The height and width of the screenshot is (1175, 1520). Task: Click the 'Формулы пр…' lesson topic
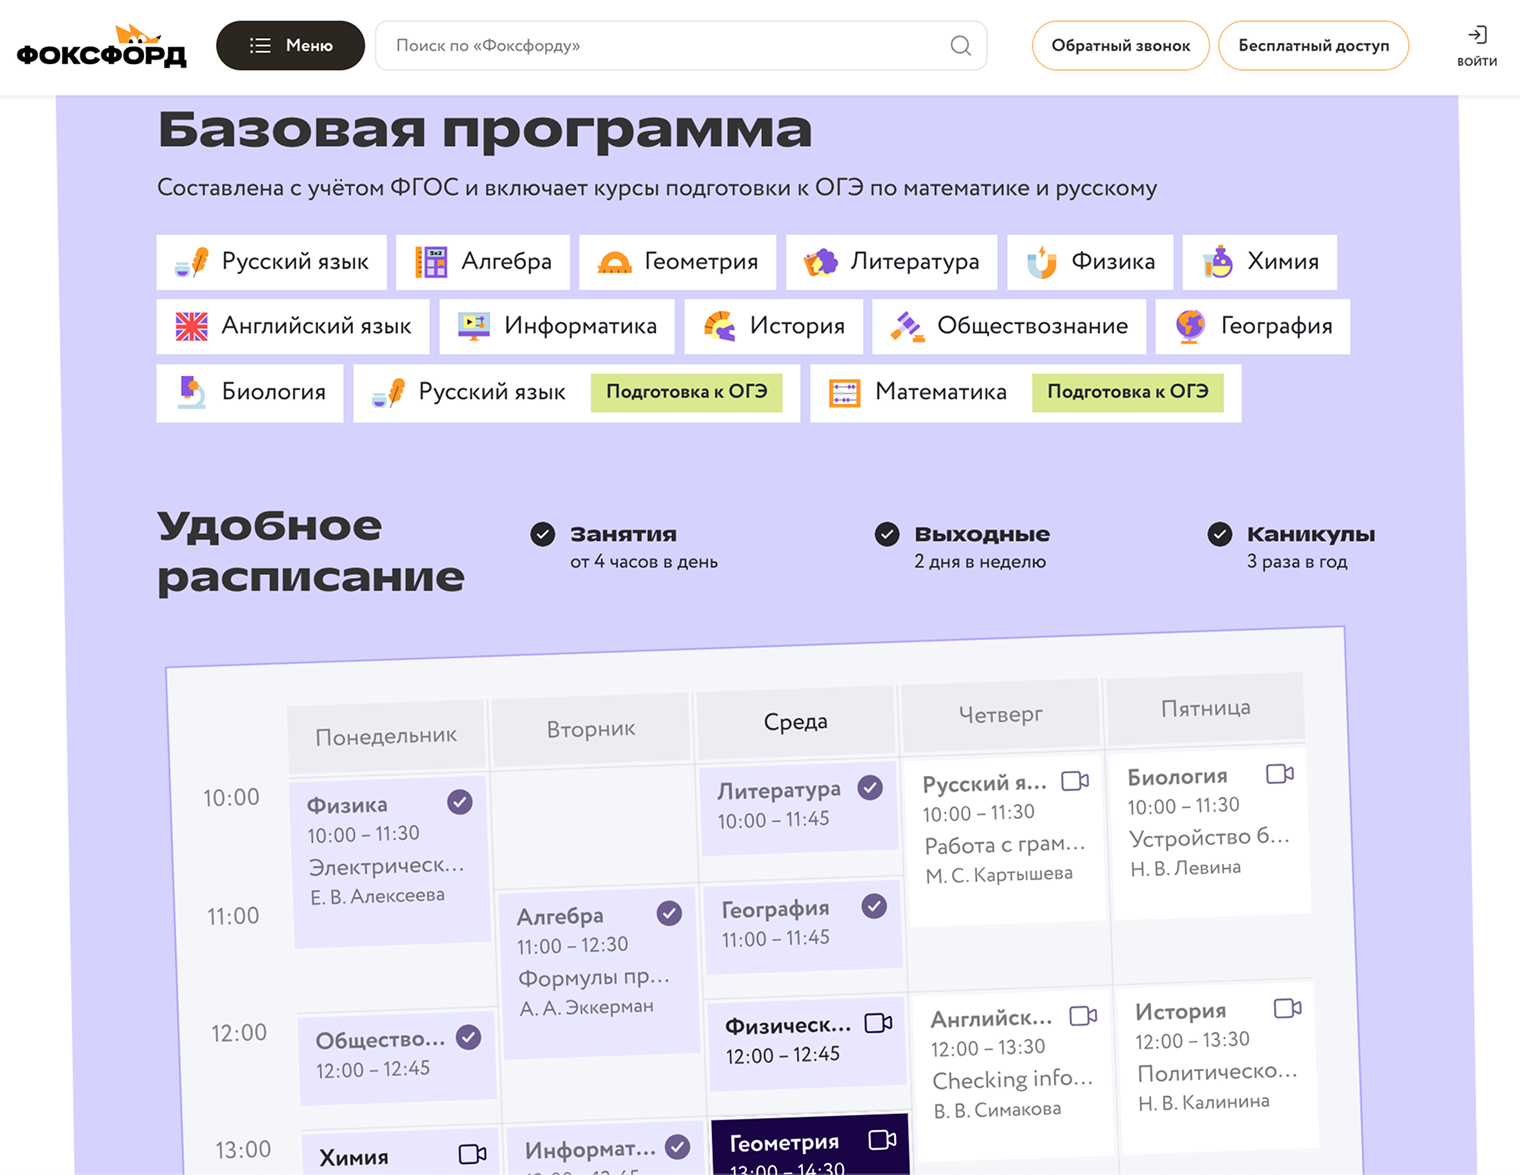coord(594,977)
